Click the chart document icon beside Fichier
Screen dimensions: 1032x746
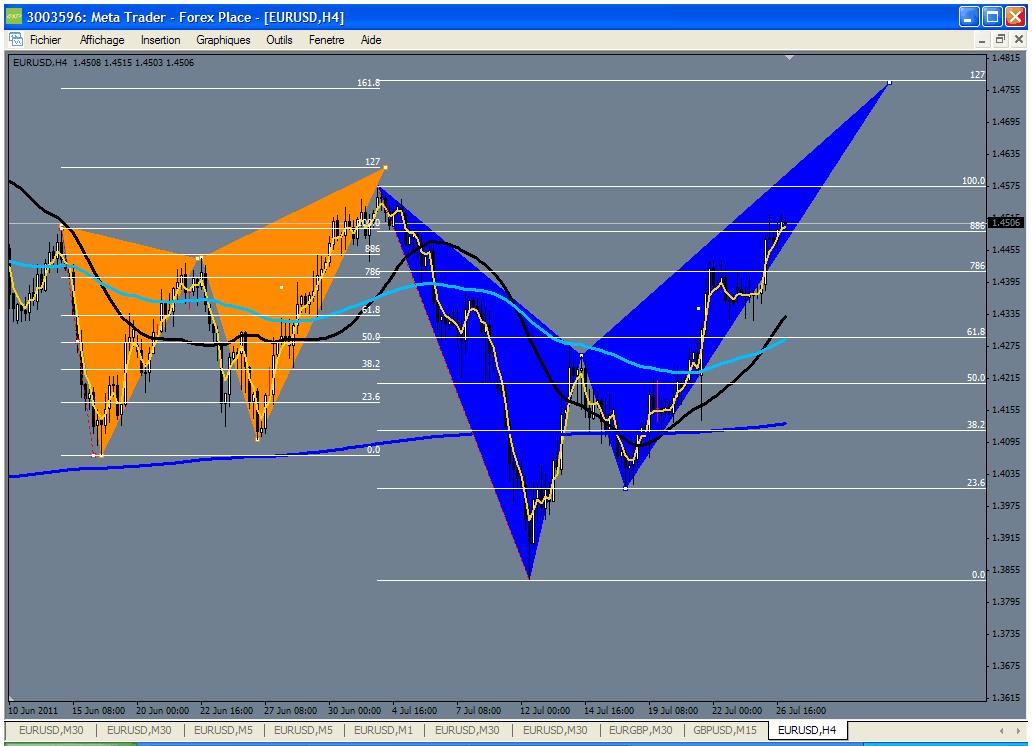16,40
